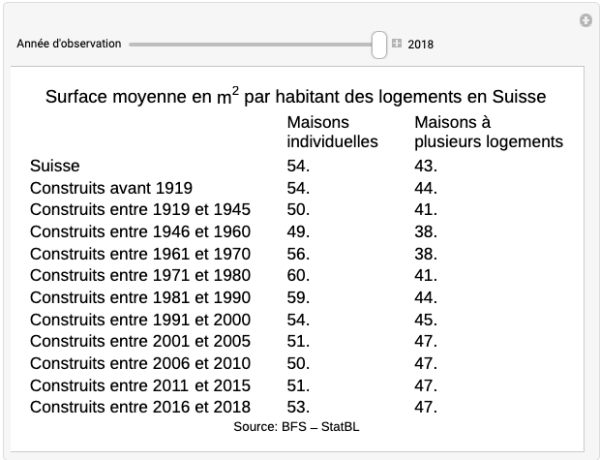Select Construits entre 1981 et 1990 row
This screenshot has width=600, height=460.
[140, 297]
